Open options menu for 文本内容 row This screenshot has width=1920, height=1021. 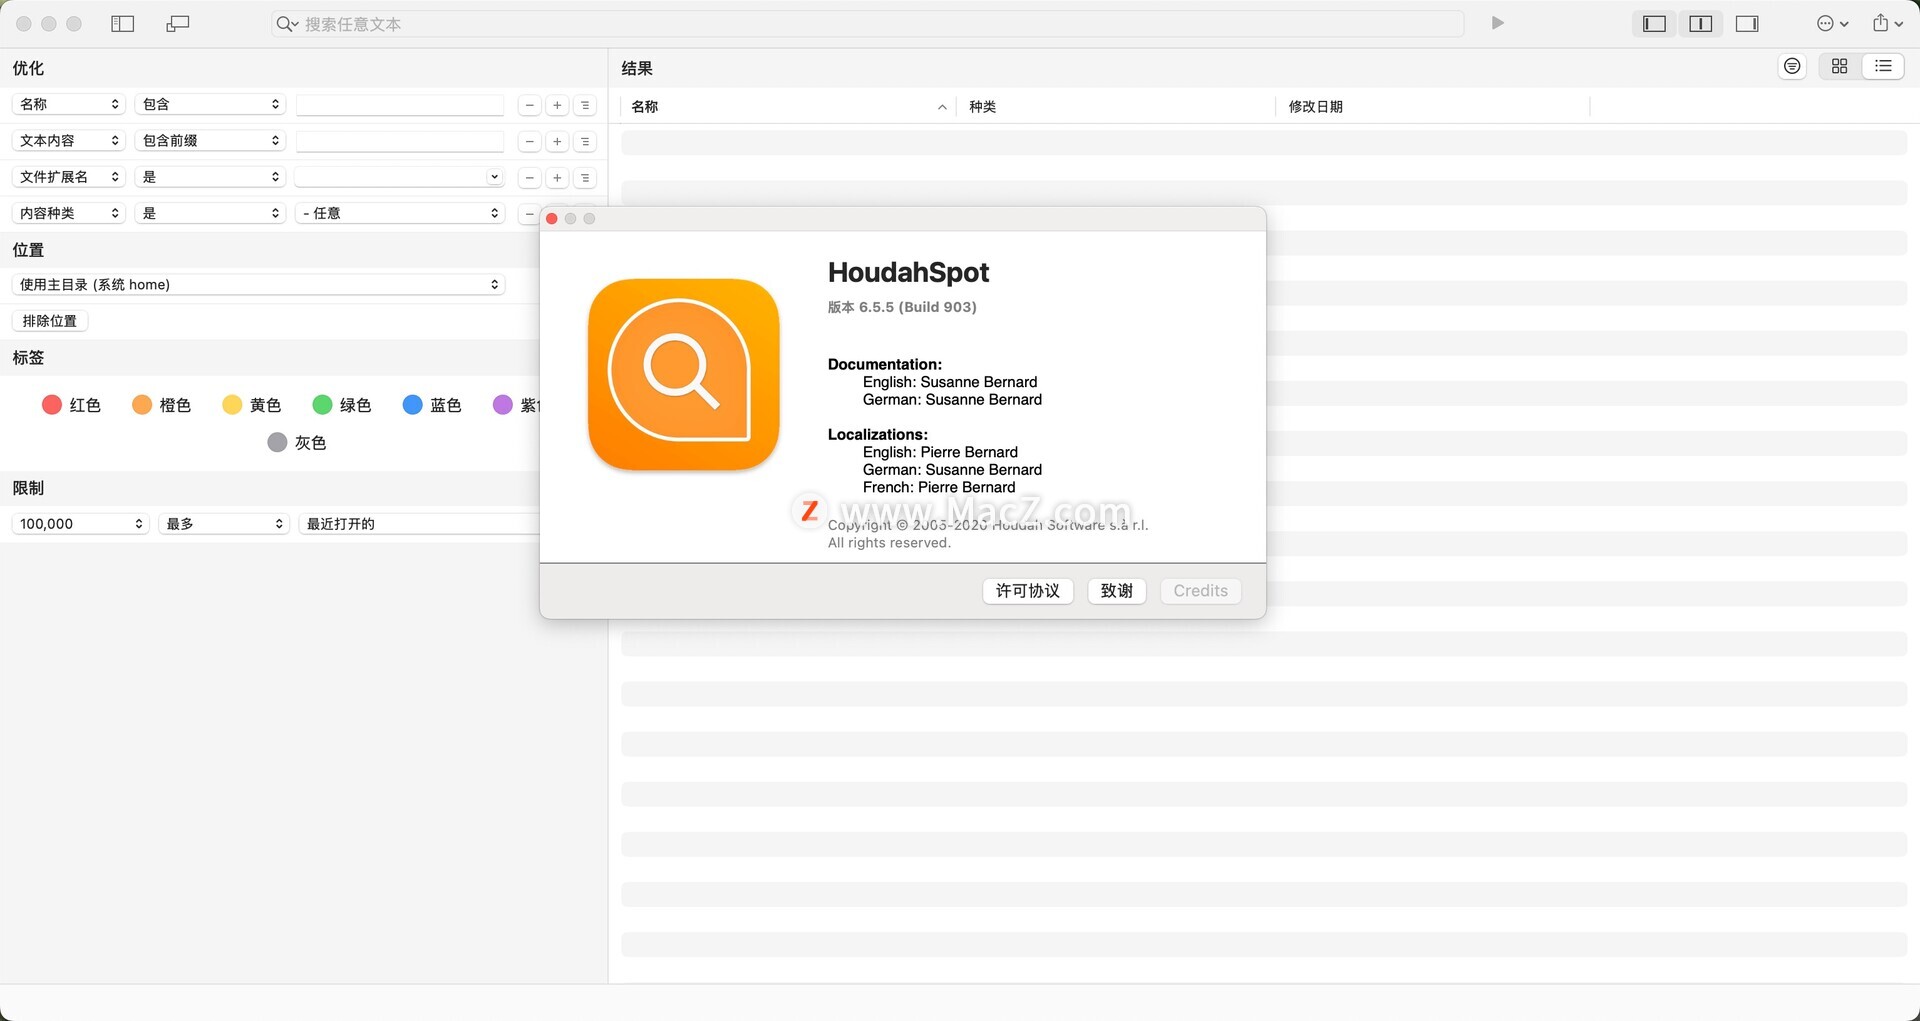tap(585, 141)
